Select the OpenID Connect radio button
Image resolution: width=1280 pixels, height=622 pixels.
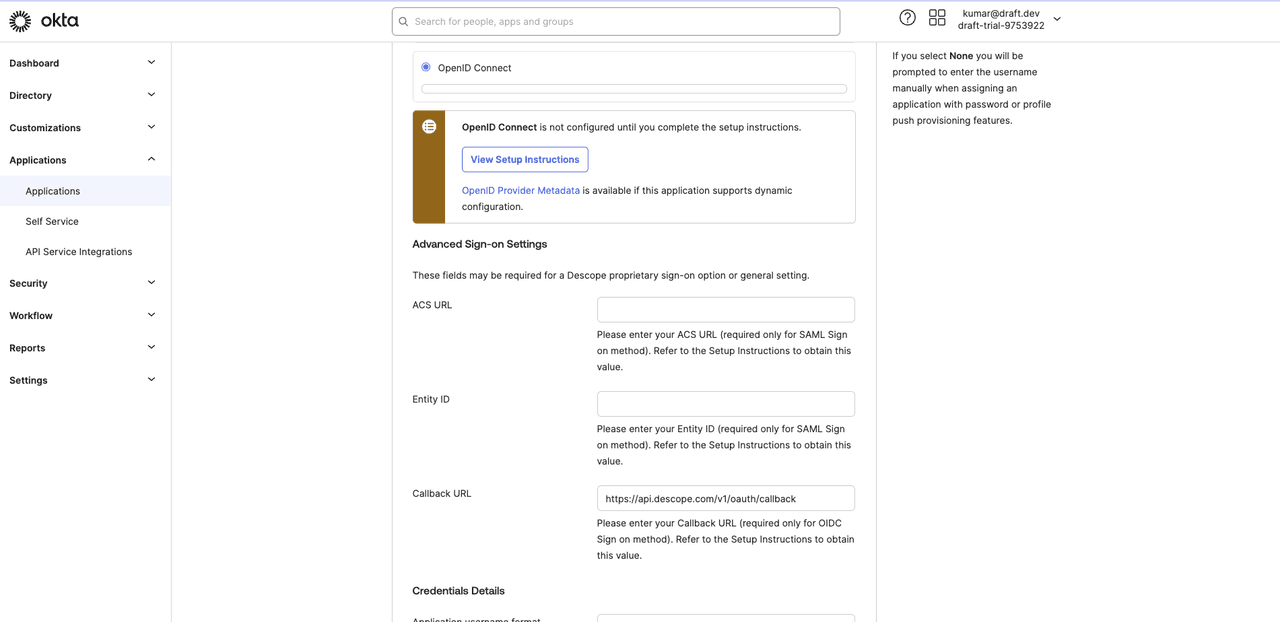[x=425, y=67]
